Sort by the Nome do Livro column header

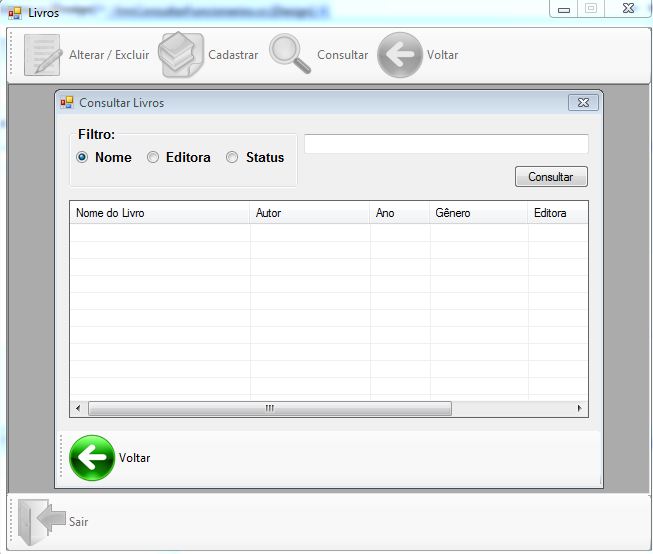159,213
